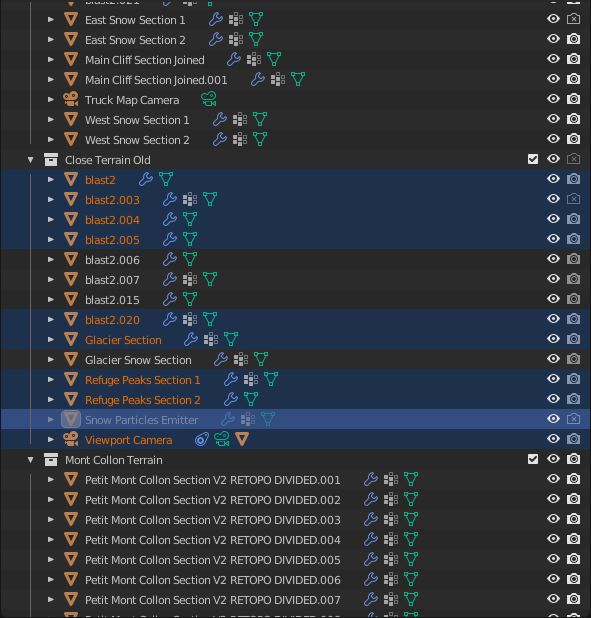The image size is (591, 618).
Task: Click the wrench modifier icon on Glacier Section
Action: [x=191, y=339]
